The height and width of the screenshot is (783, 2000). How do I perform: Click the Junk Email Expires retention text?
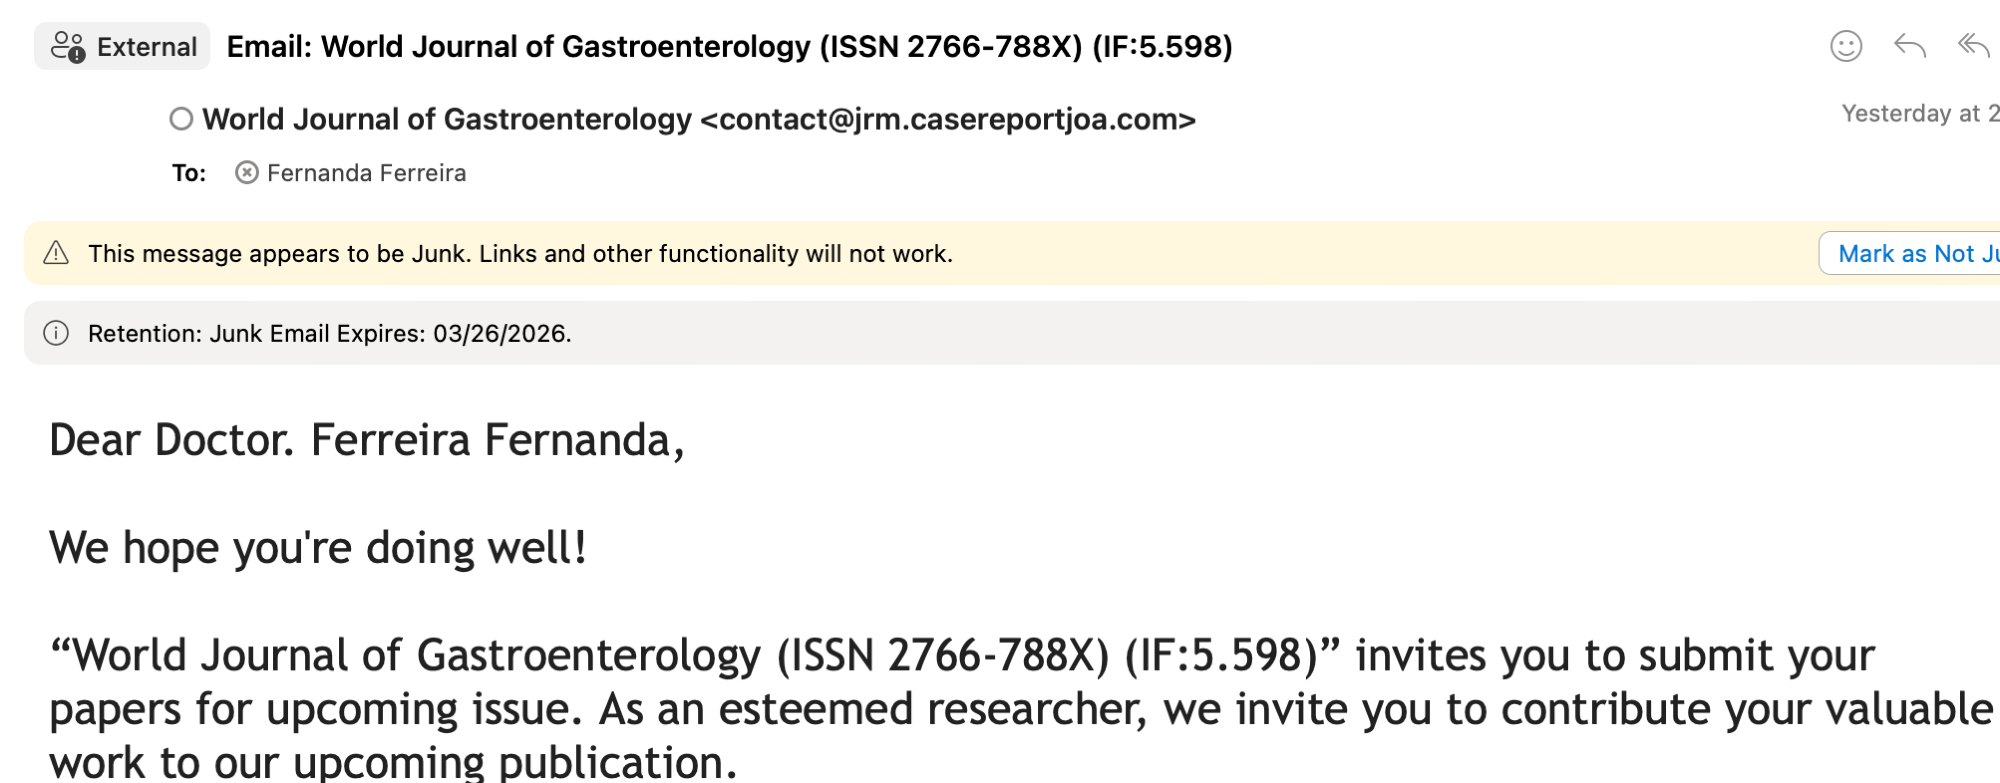coord(329,334)
